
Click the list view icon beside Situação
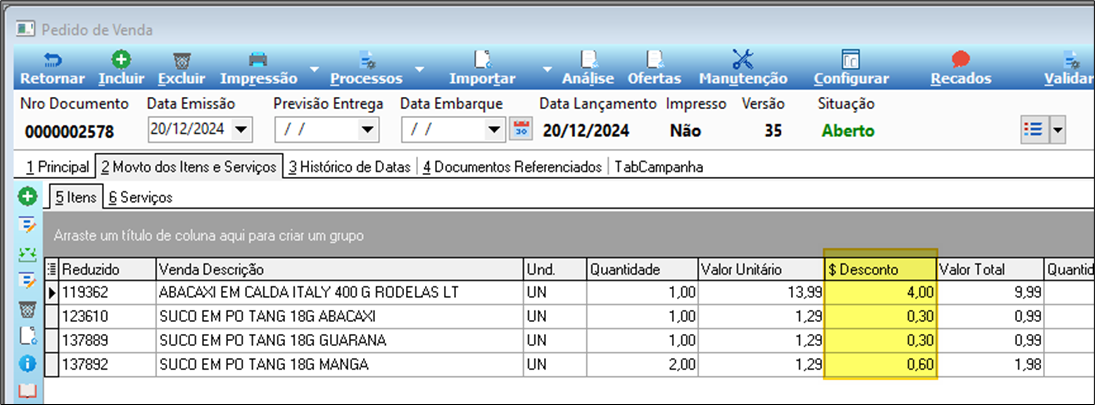1032,130
